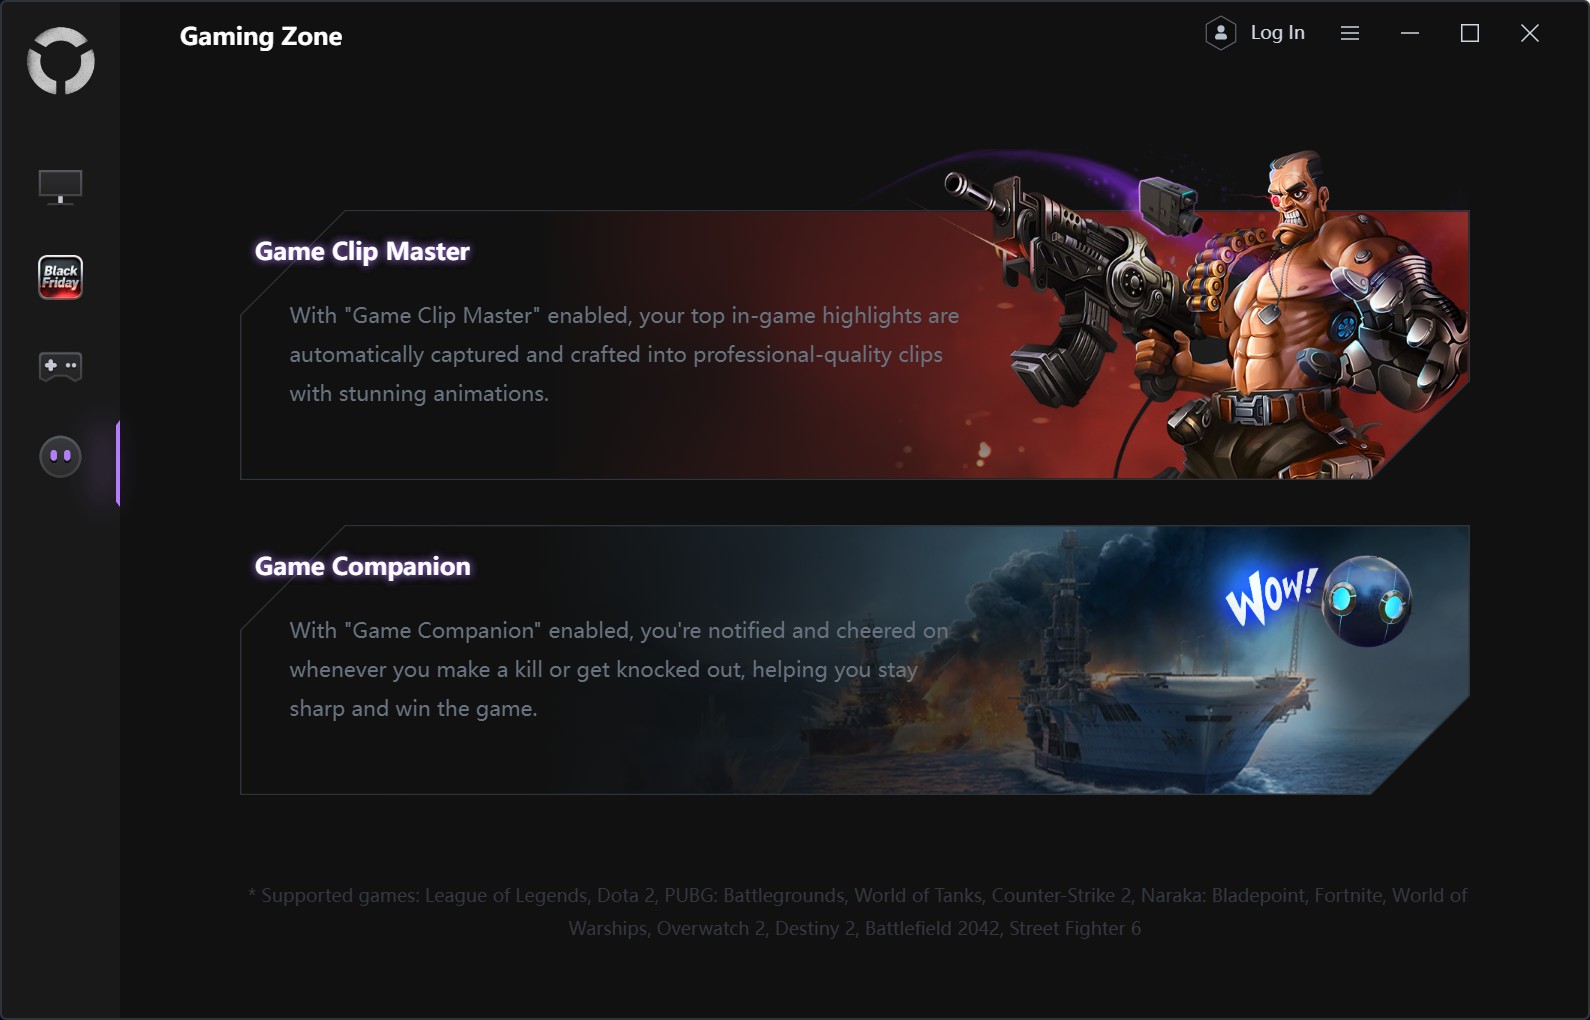
Task: Open the Game Companion card title
Action: click(x=362, y=566)
